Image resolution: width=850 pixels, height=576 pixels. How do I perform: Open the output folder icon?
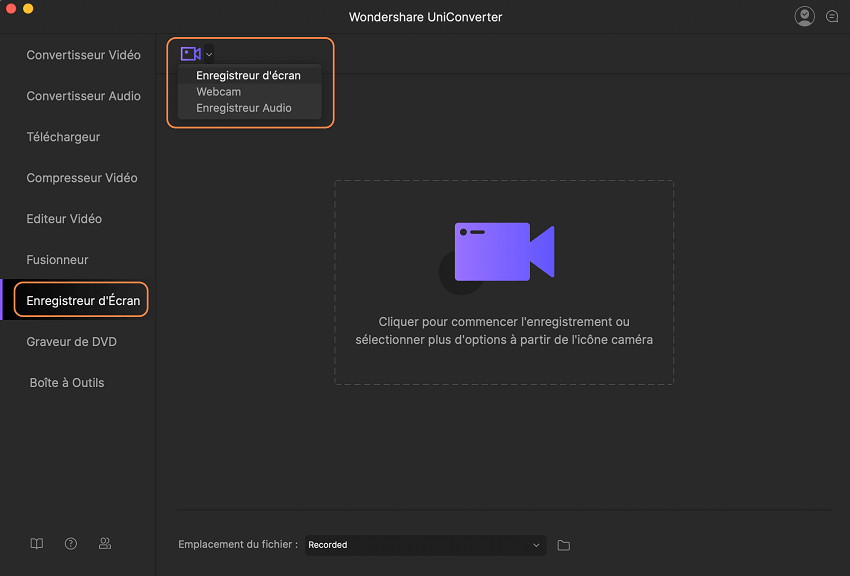click(x=564, y=545)
